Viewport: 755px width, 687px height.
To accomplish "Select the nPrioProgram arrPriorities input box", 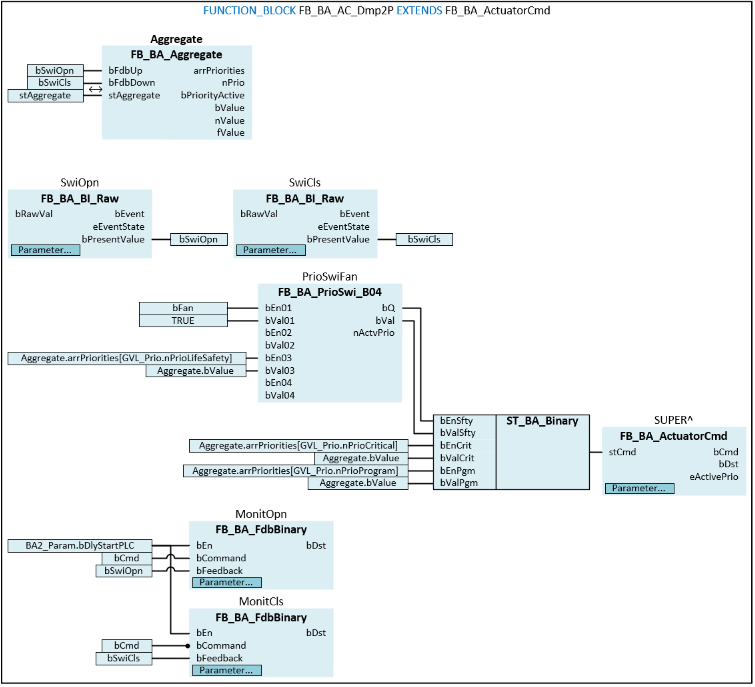I will coord(296,470).
